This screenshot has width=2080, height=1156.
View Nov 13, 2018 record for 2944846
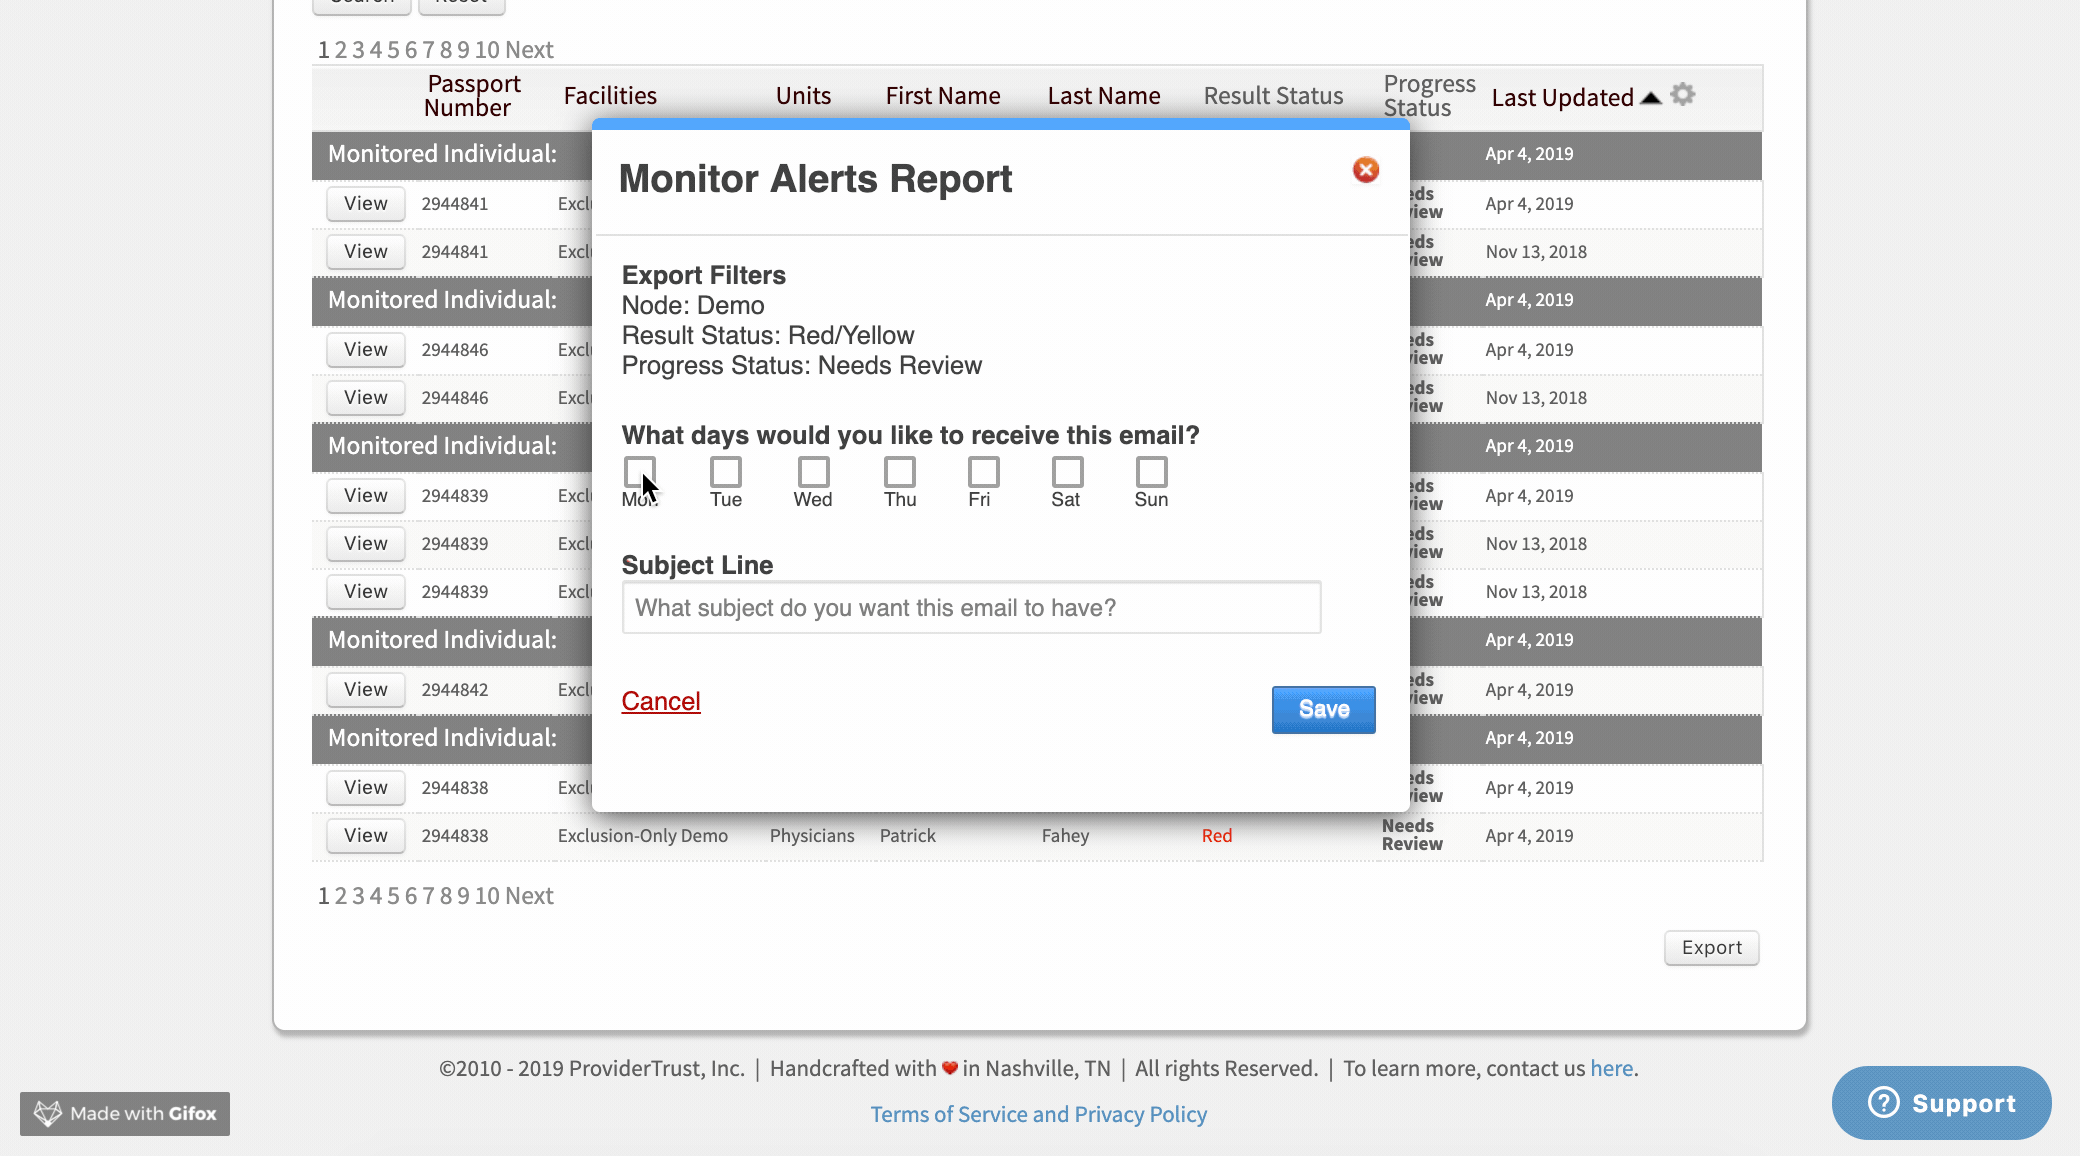click(366, 397)
